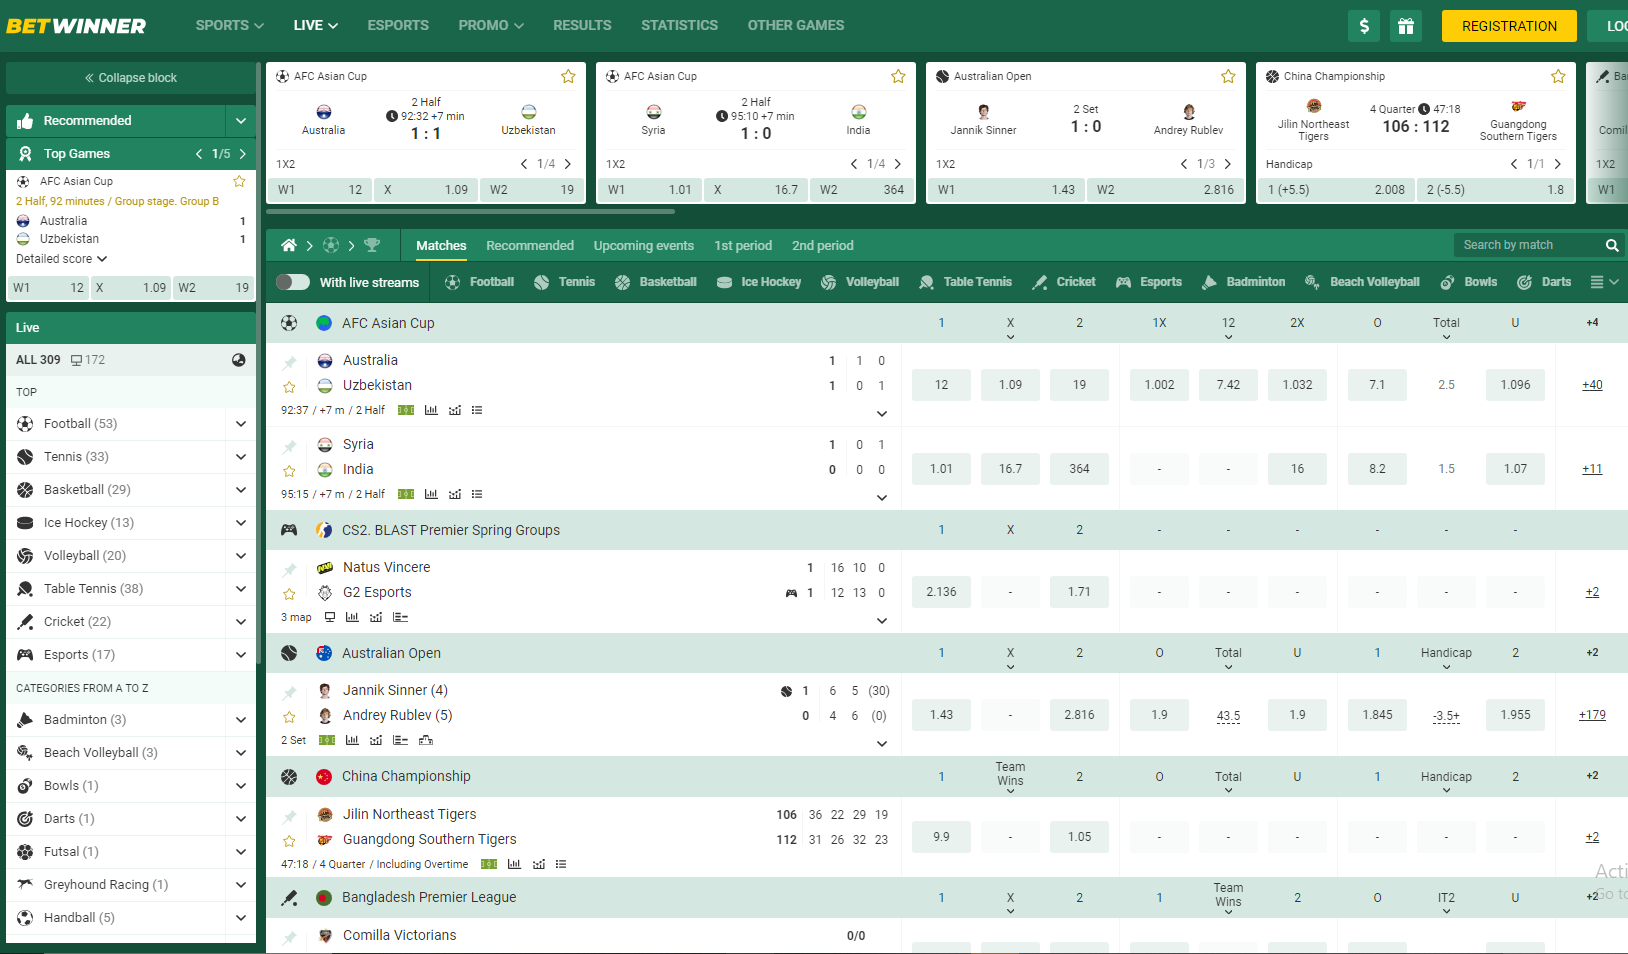Switch to Upcoming events tab
This screenshot has height=954, width=1628.
pyautogui.click(x=643, y=245)
